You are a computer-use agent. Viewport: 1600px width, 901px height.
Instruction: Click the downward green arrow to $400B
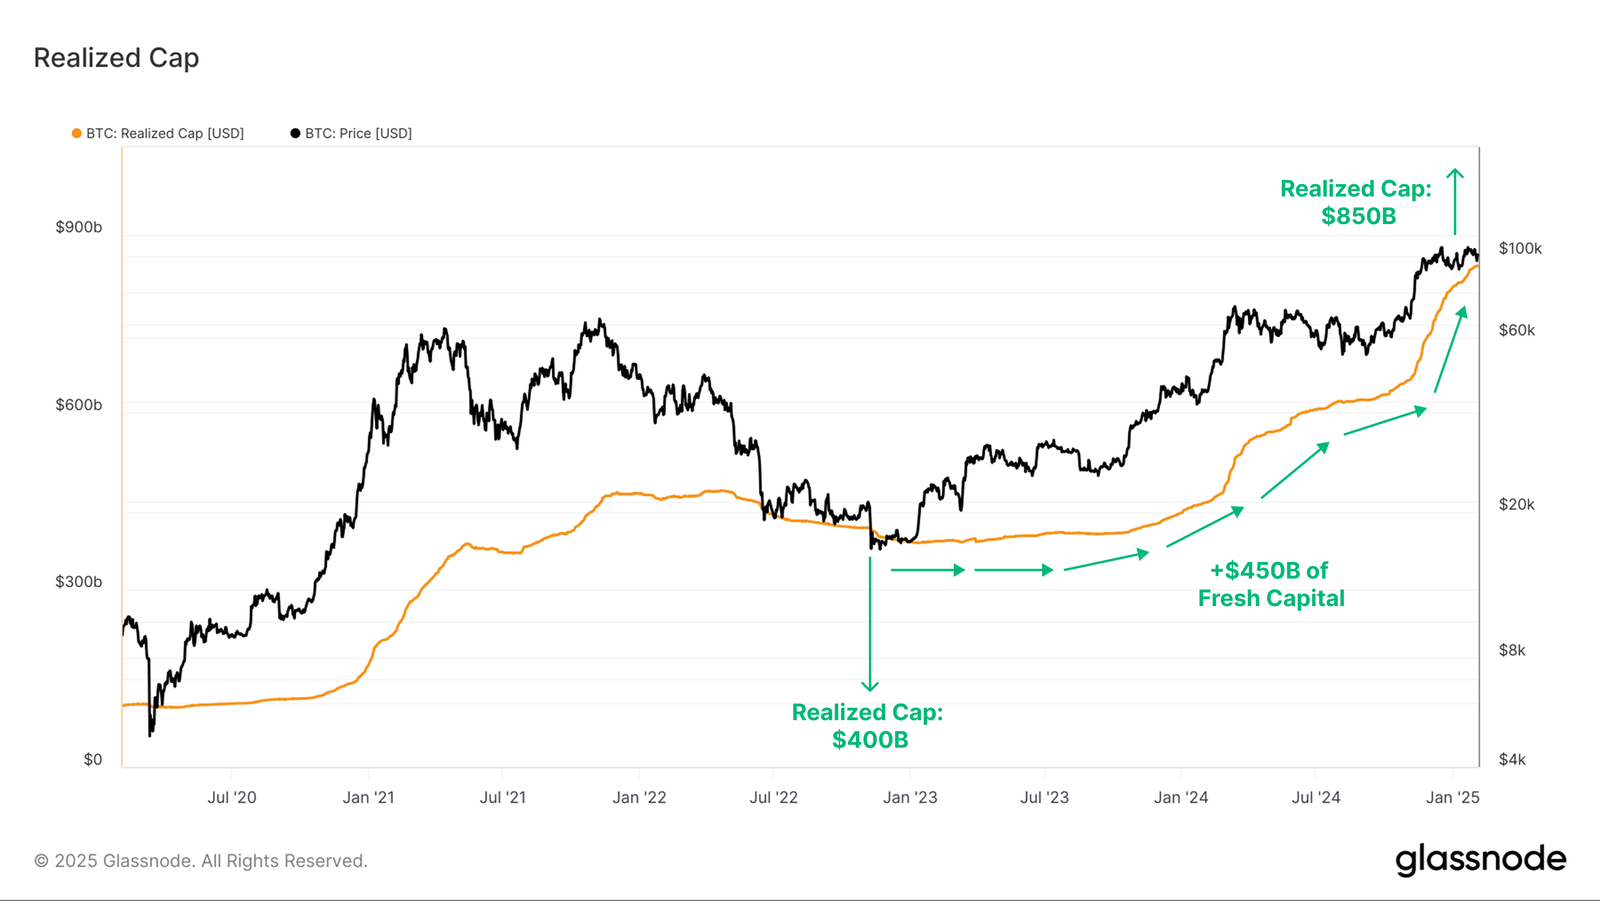tap(870, 624)
